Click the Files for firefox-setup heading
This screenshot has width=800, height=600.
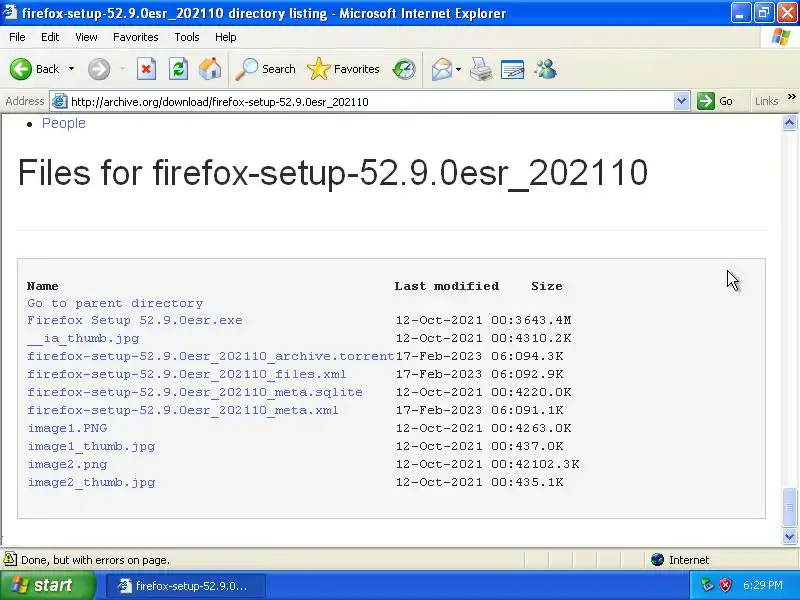(x=333, y=172)
